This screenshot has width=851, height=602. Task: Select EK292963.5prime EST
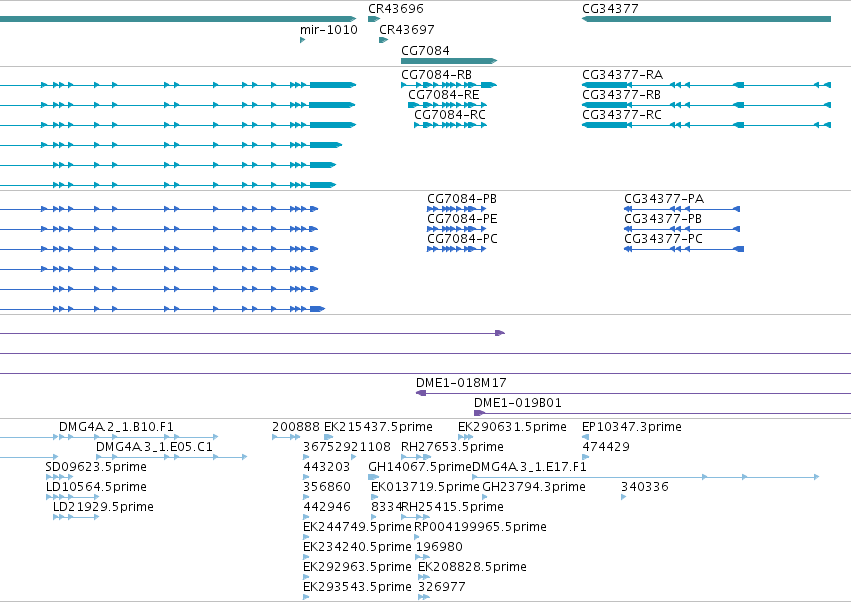point(357,568)
